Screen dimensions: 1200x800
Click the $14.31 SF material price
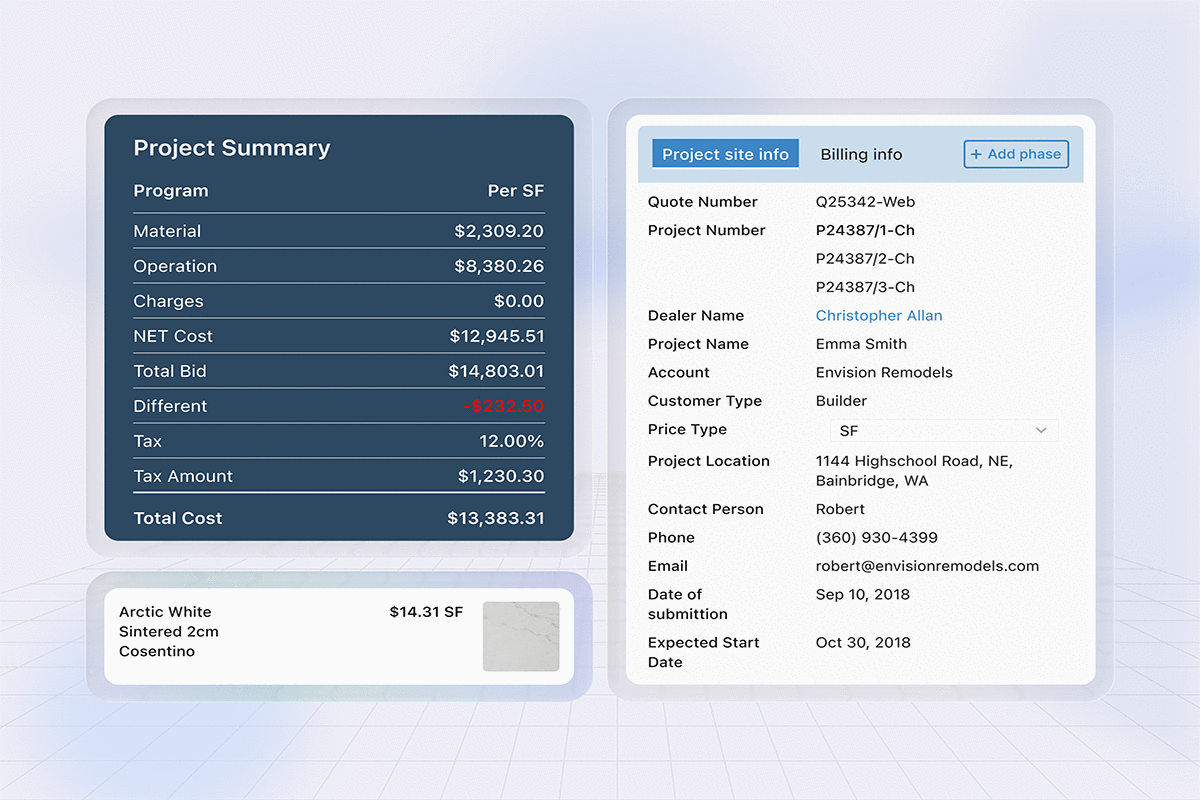(x=426, y=612)
